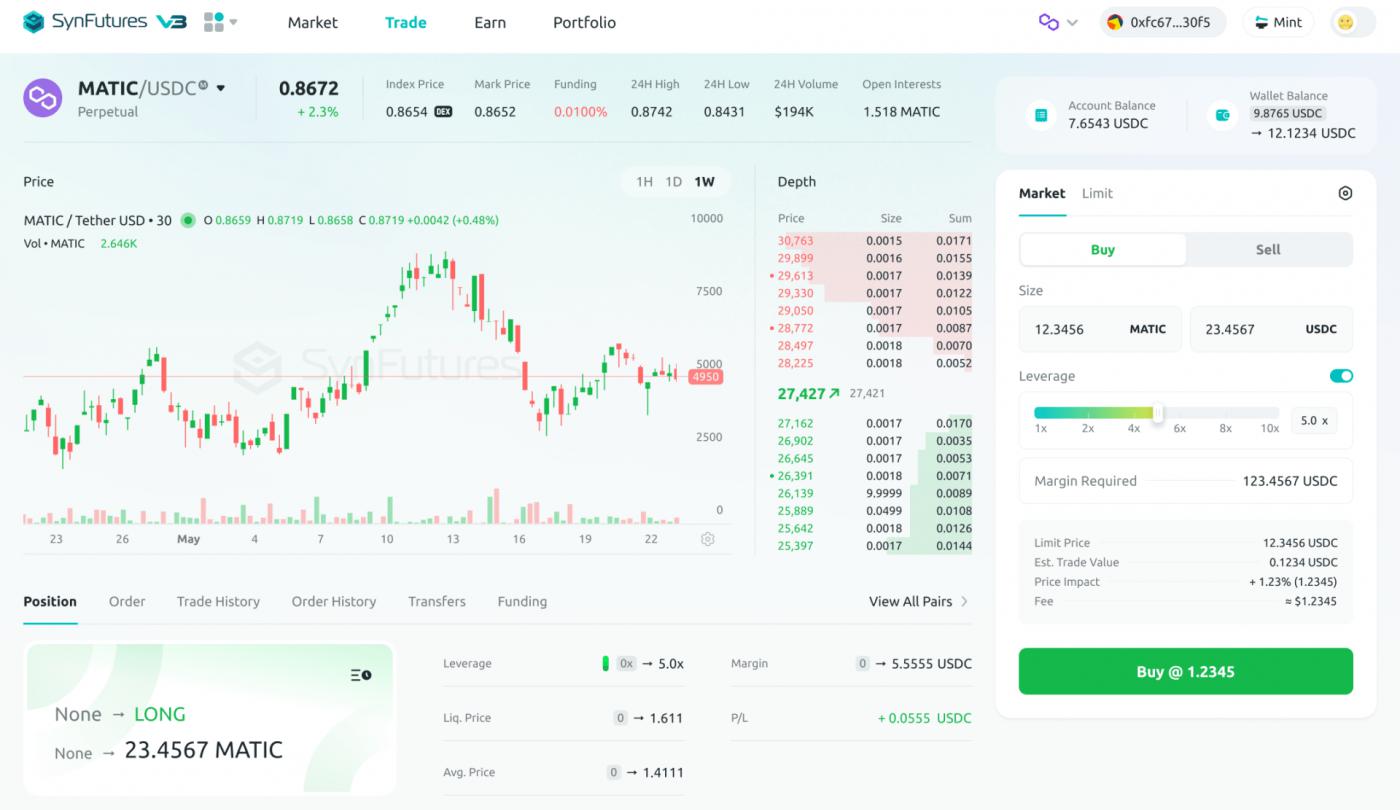Select the 1H chart timeframe
The image size is (1400, 810).
[x=644, y=182]
